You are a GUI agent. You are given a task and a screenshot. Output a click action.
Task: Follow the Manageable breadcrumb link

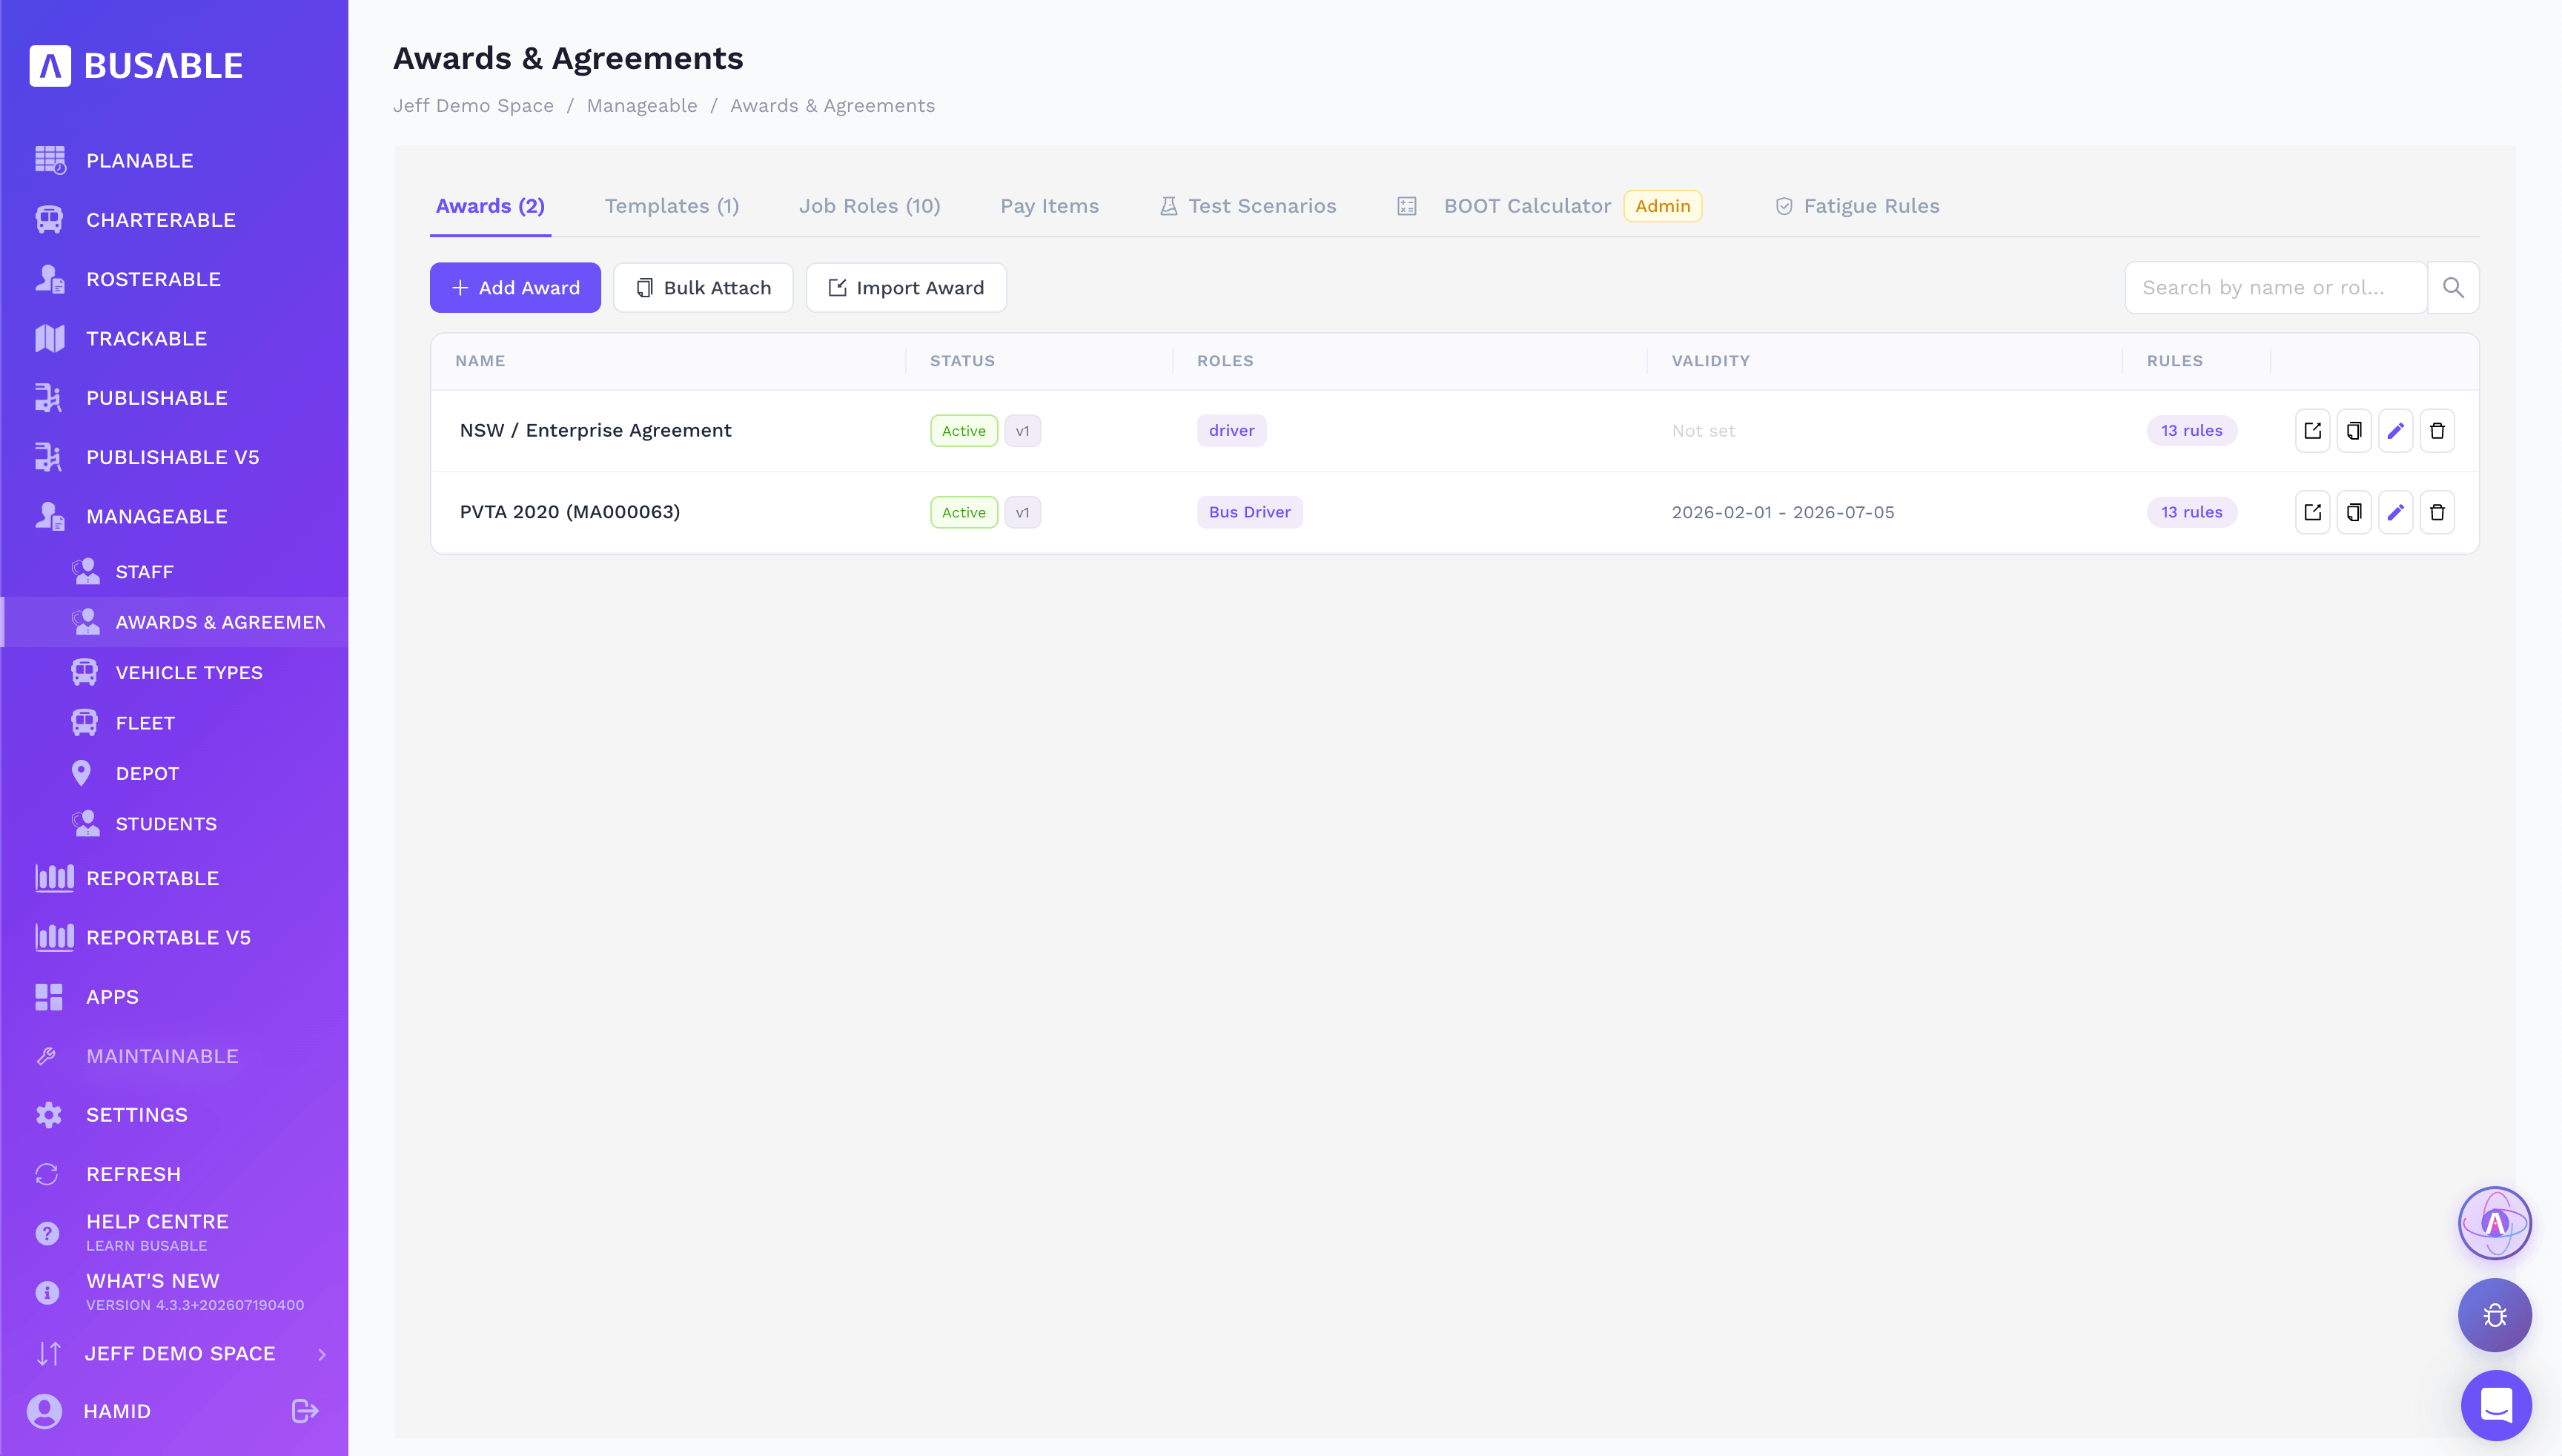click(642, 106)
